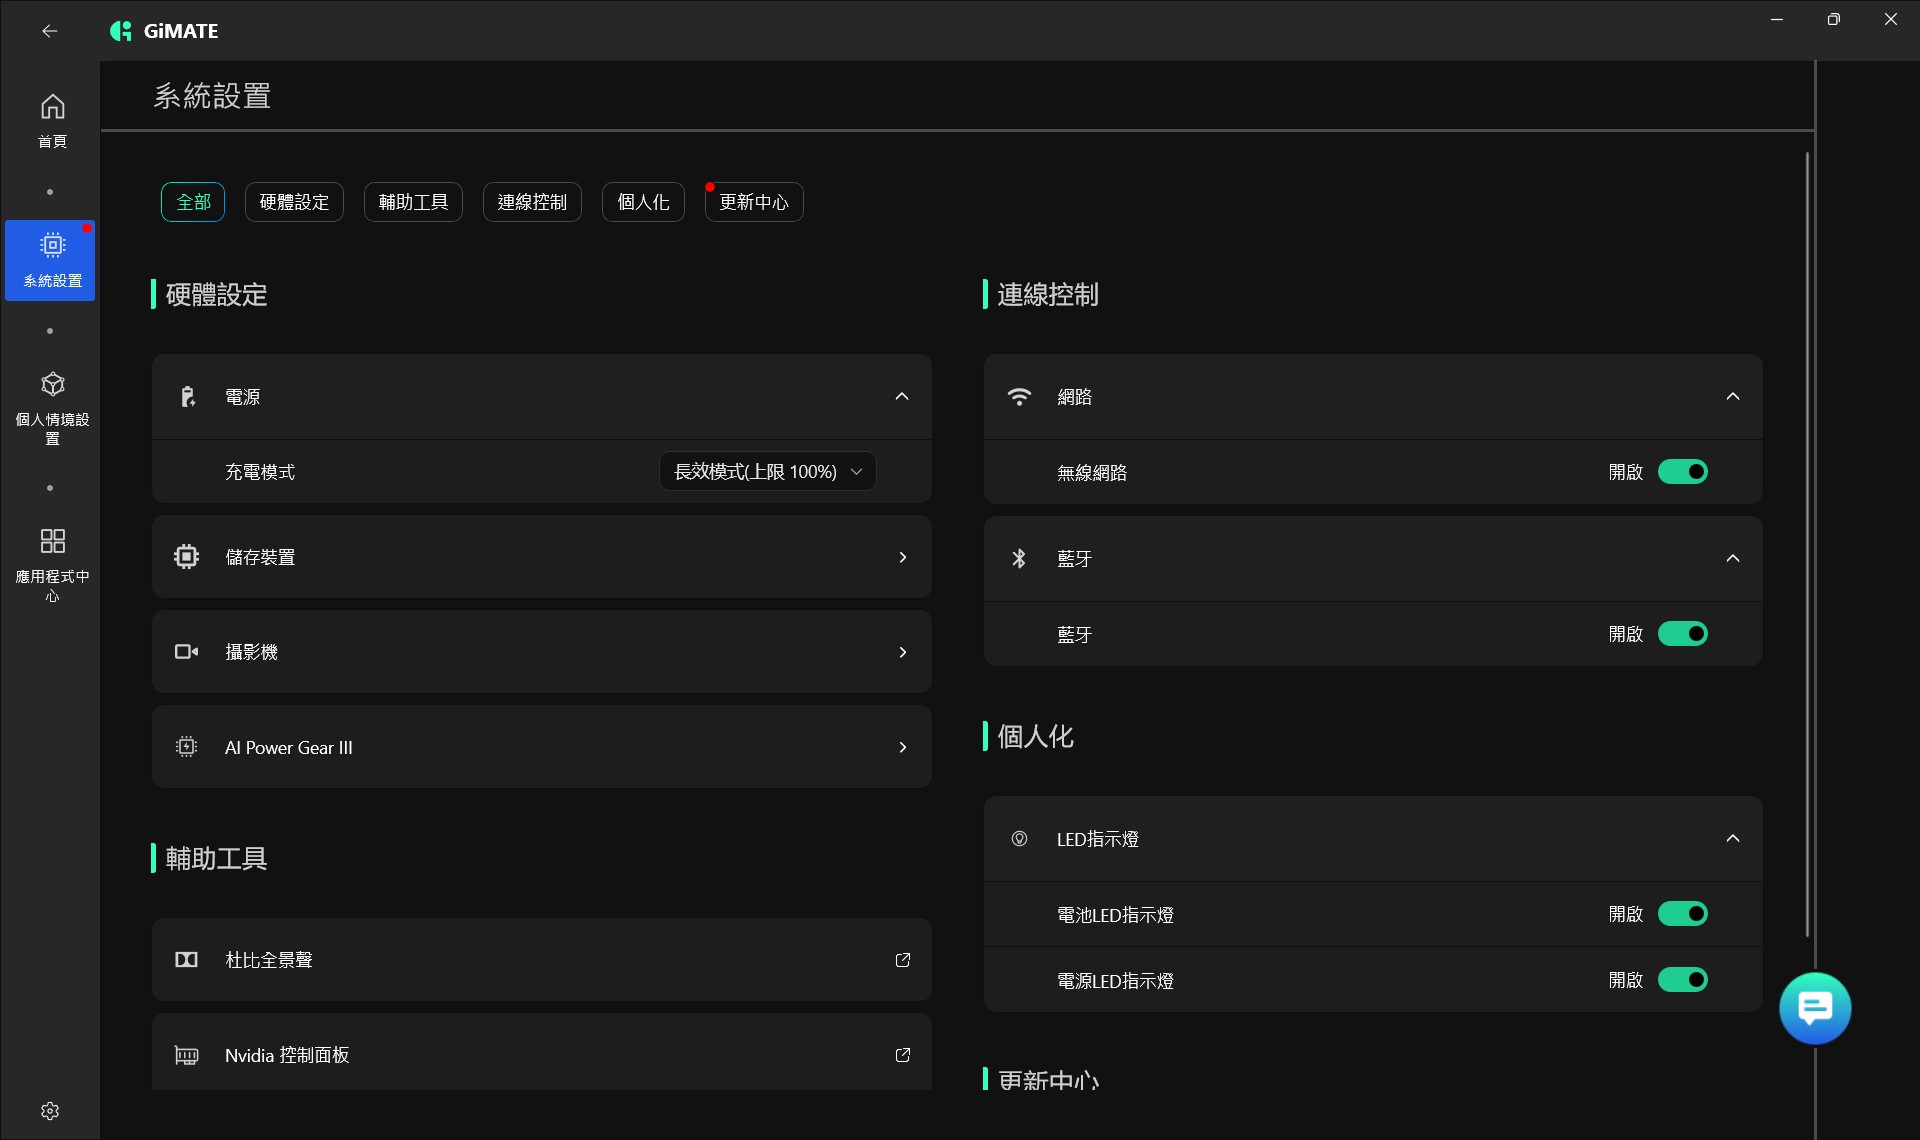Click the 充電模式 label
This screenshot has width=1920, height=1140.
point(260,471)
